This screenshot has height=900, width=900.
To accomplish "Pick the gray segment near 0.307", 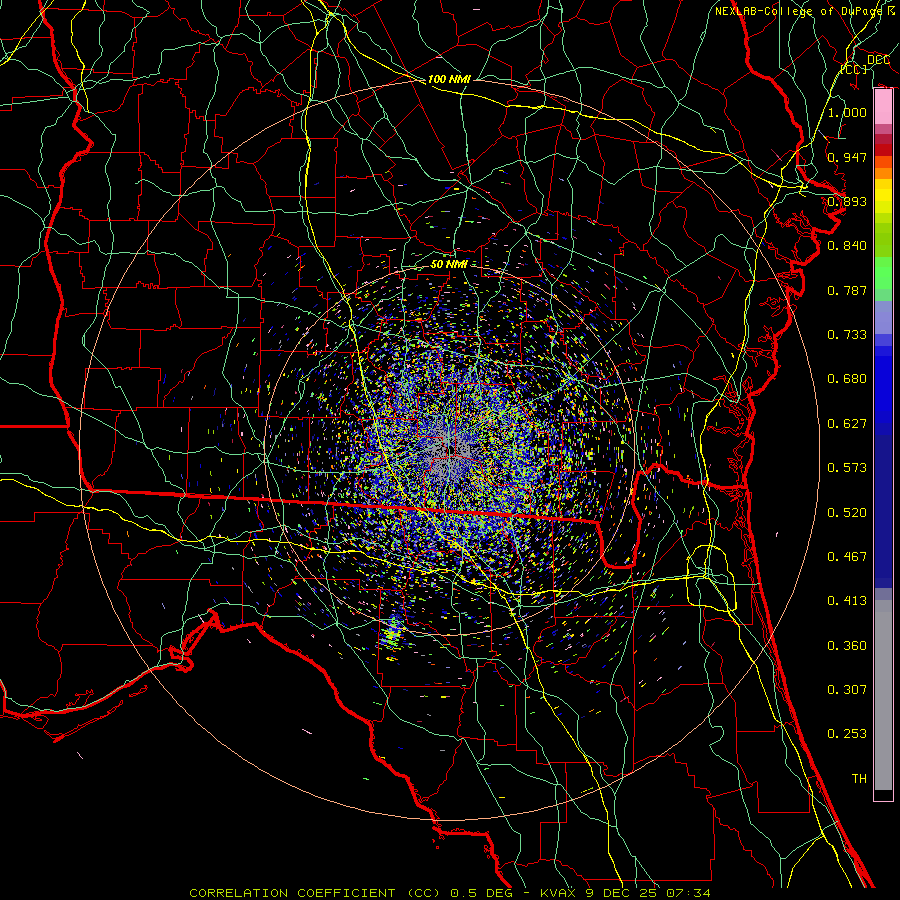I will [x=883, y=695].
